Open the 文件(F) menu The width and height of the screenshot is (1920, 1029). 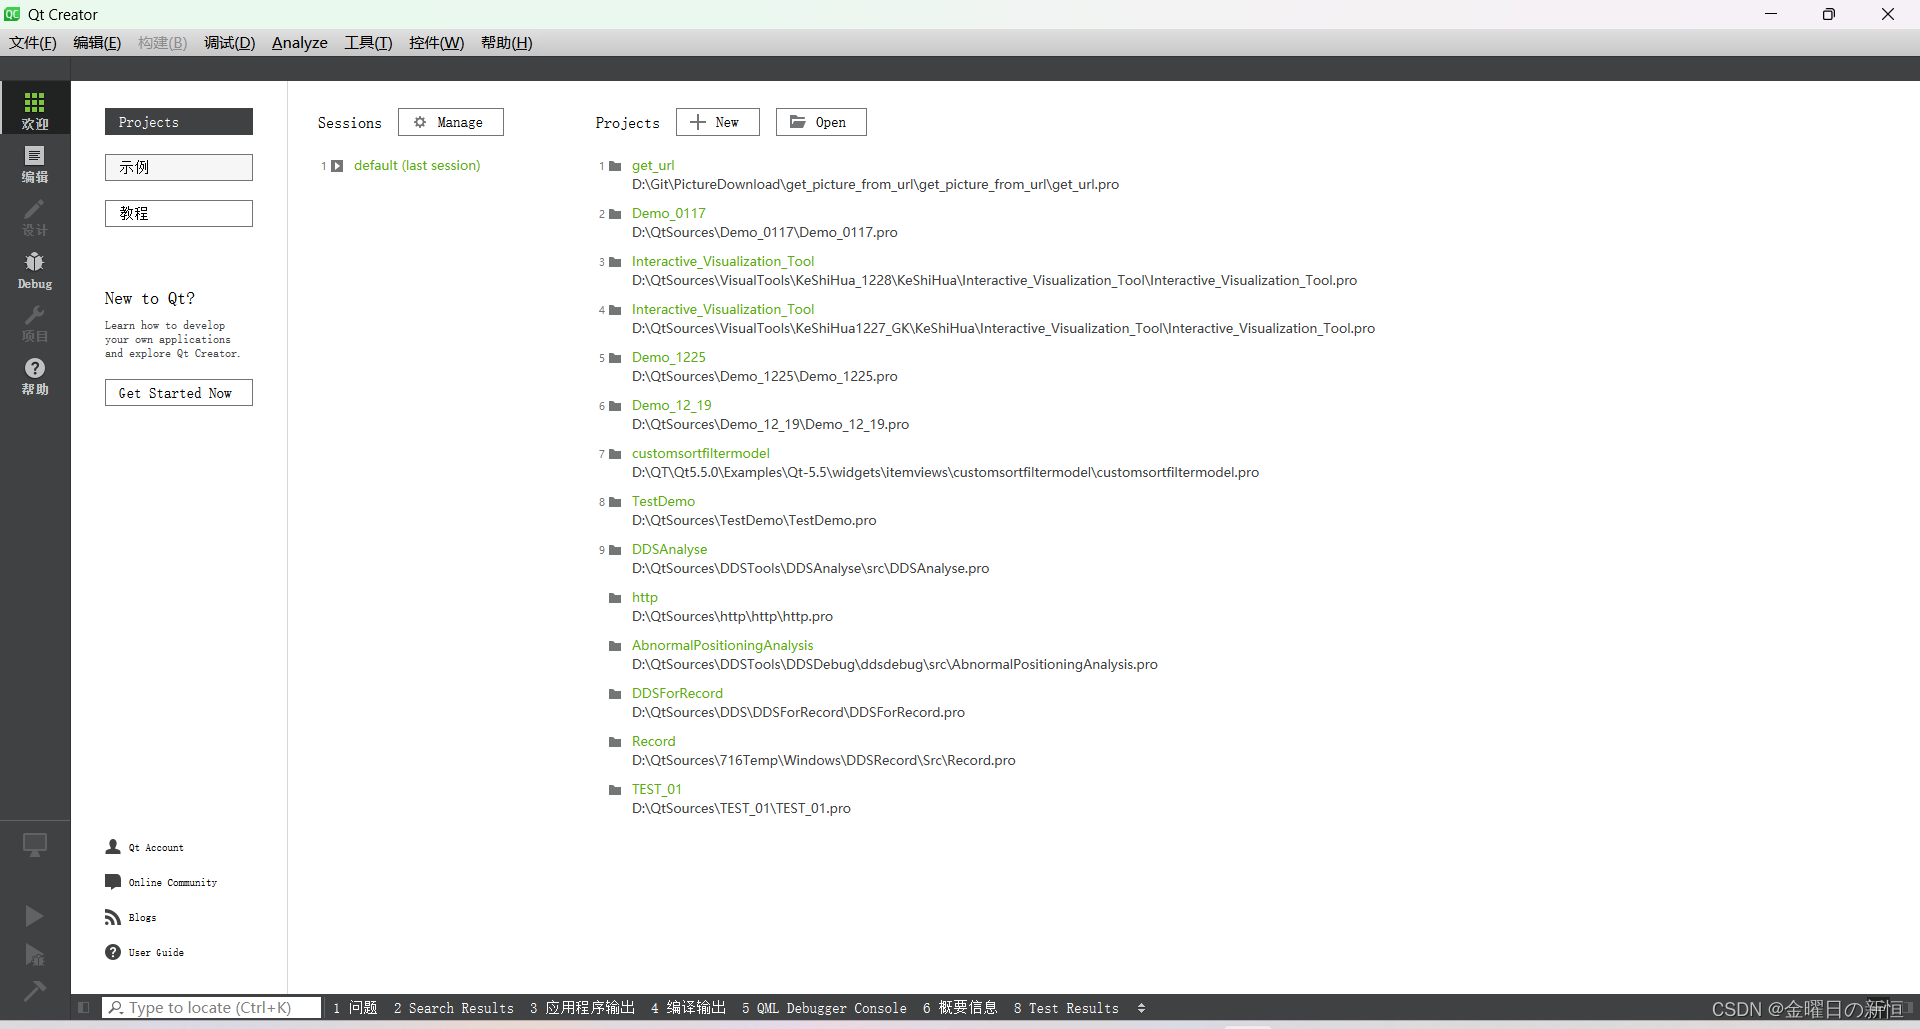pyautogui.click(x=33, y=43)
